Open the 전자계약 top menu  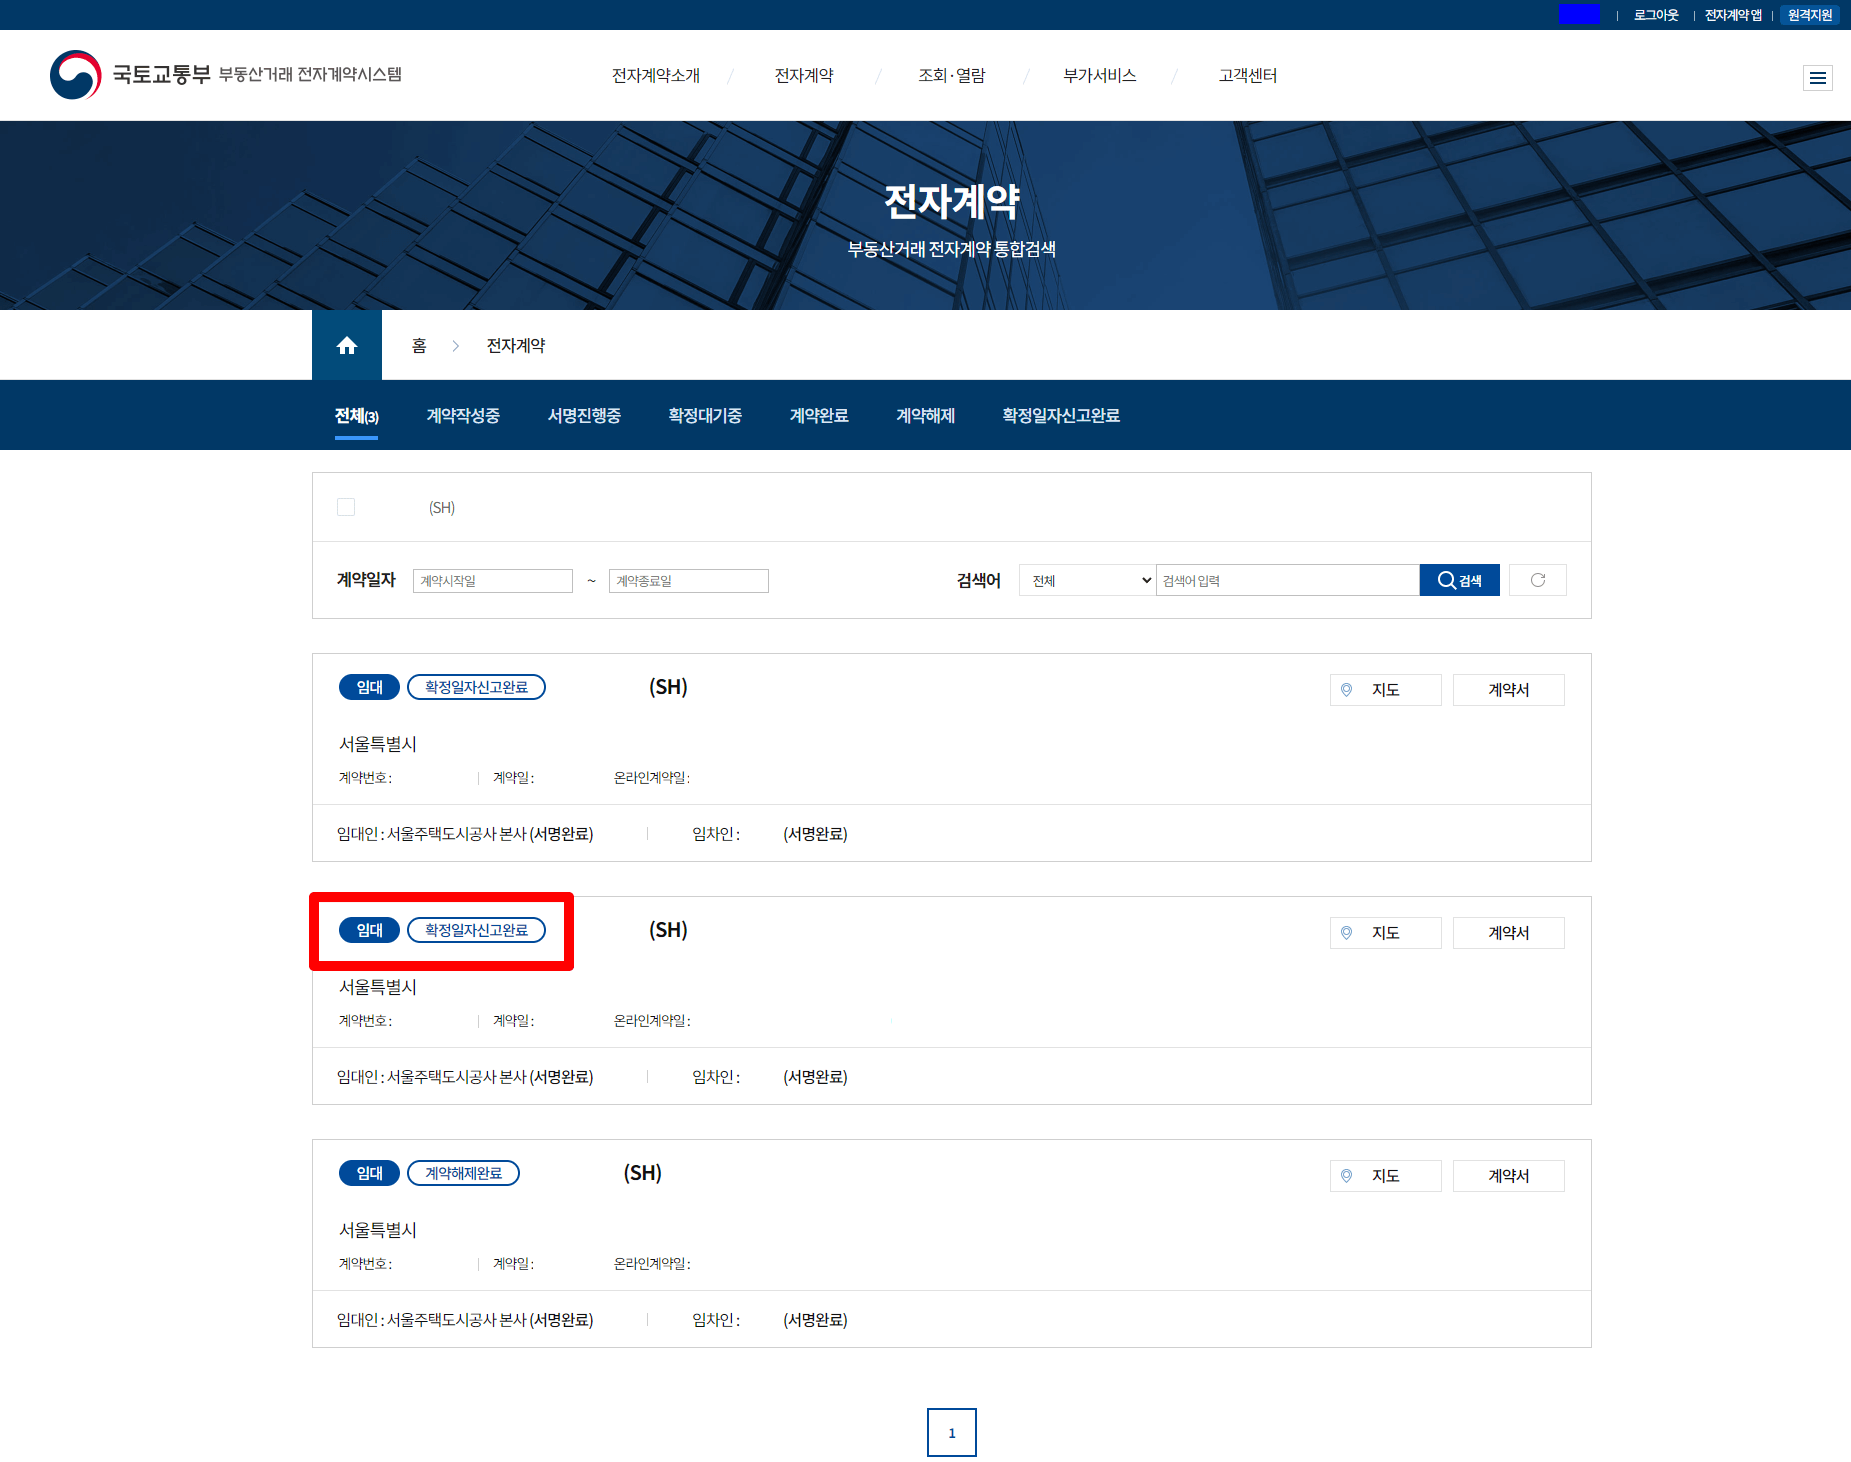point(804,76)
